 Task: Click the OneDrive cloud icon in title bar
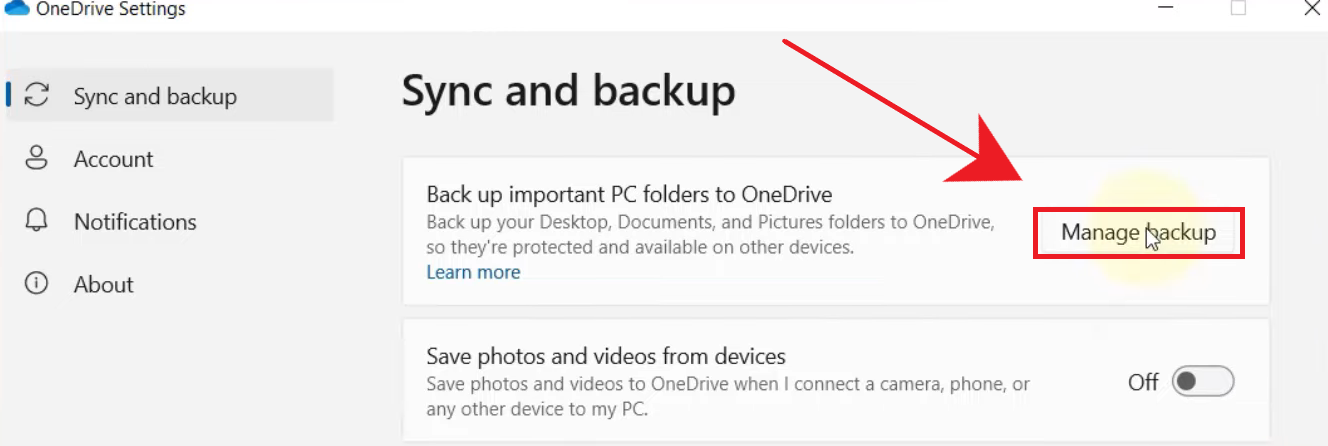pyautogui.click(x=17, y=9)
